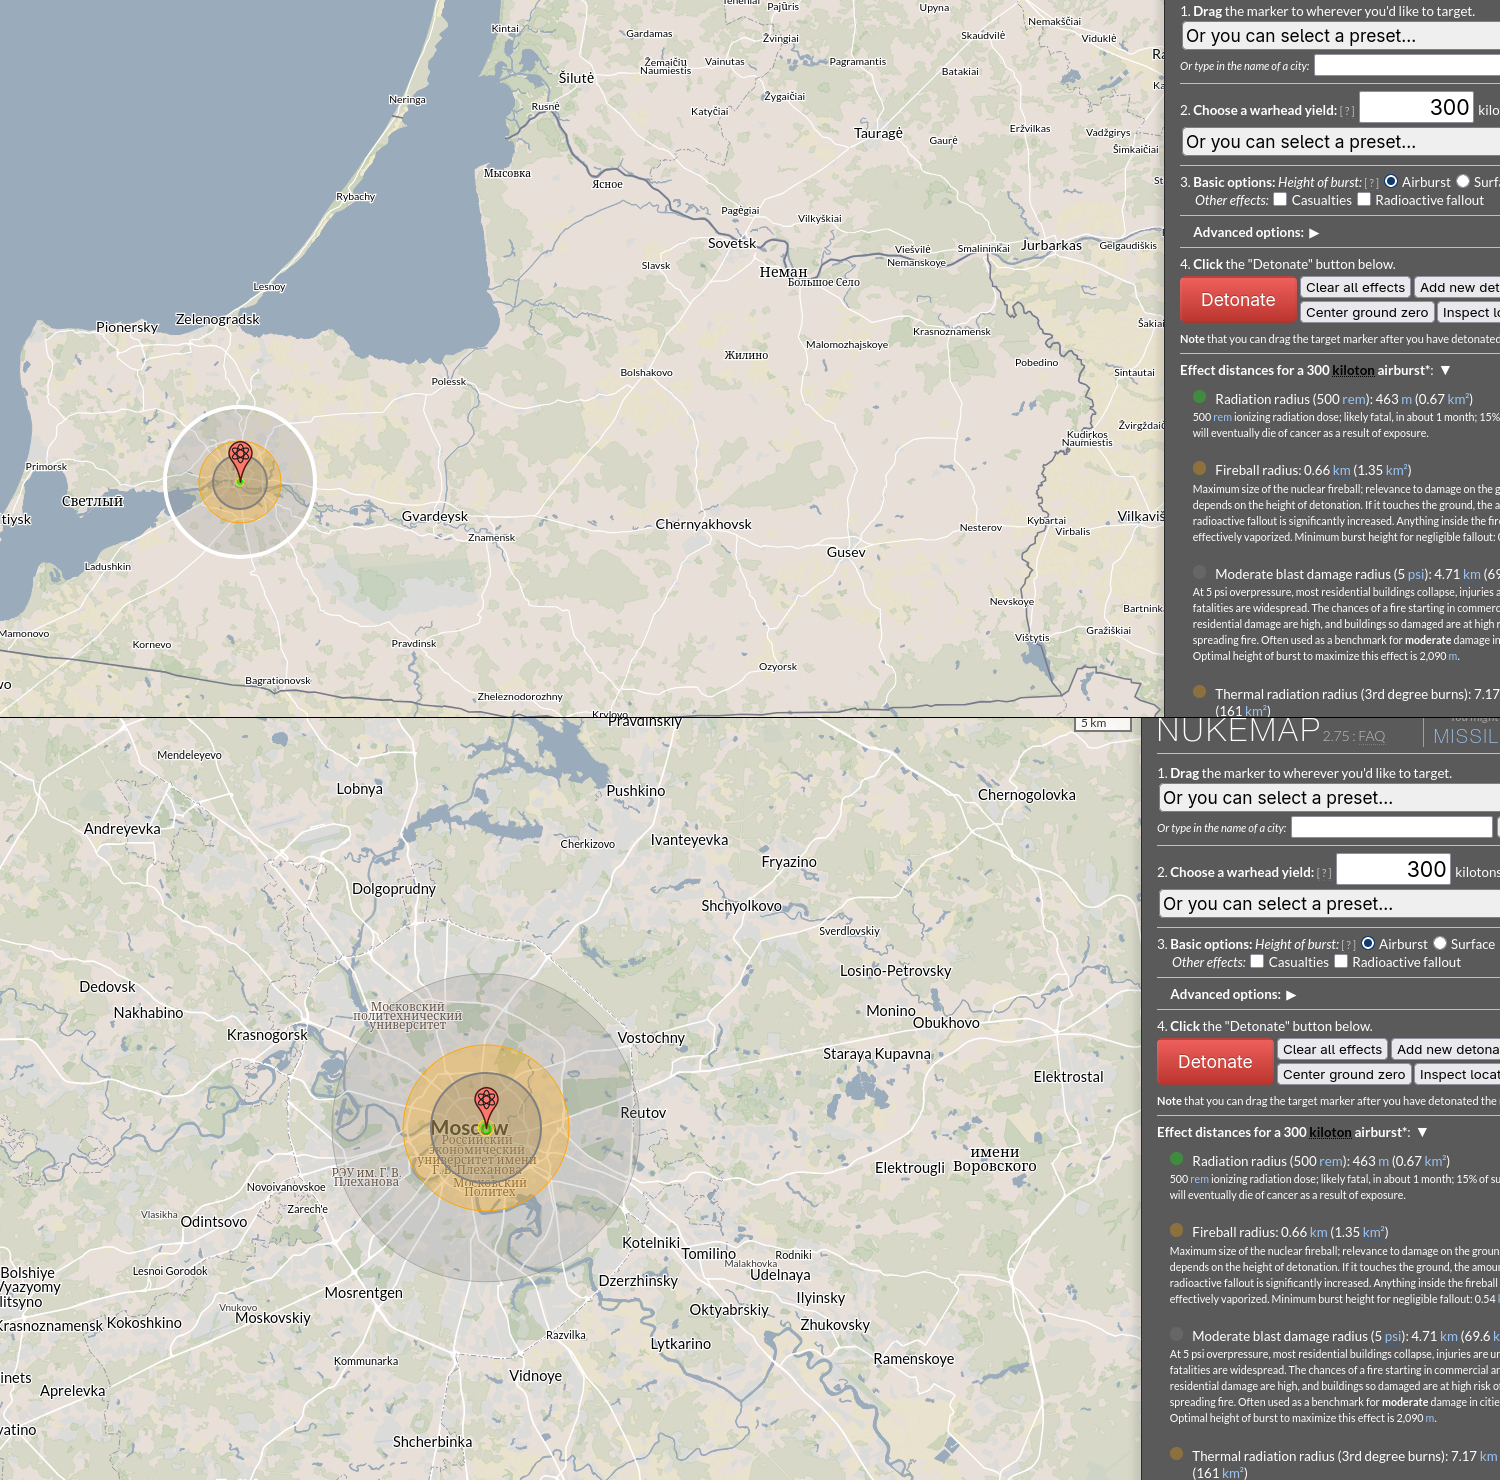Screen dimensions: 1500x1480
Task: Collapse Effect distances arrow in the upper window
Action: tap(1445, 370)
